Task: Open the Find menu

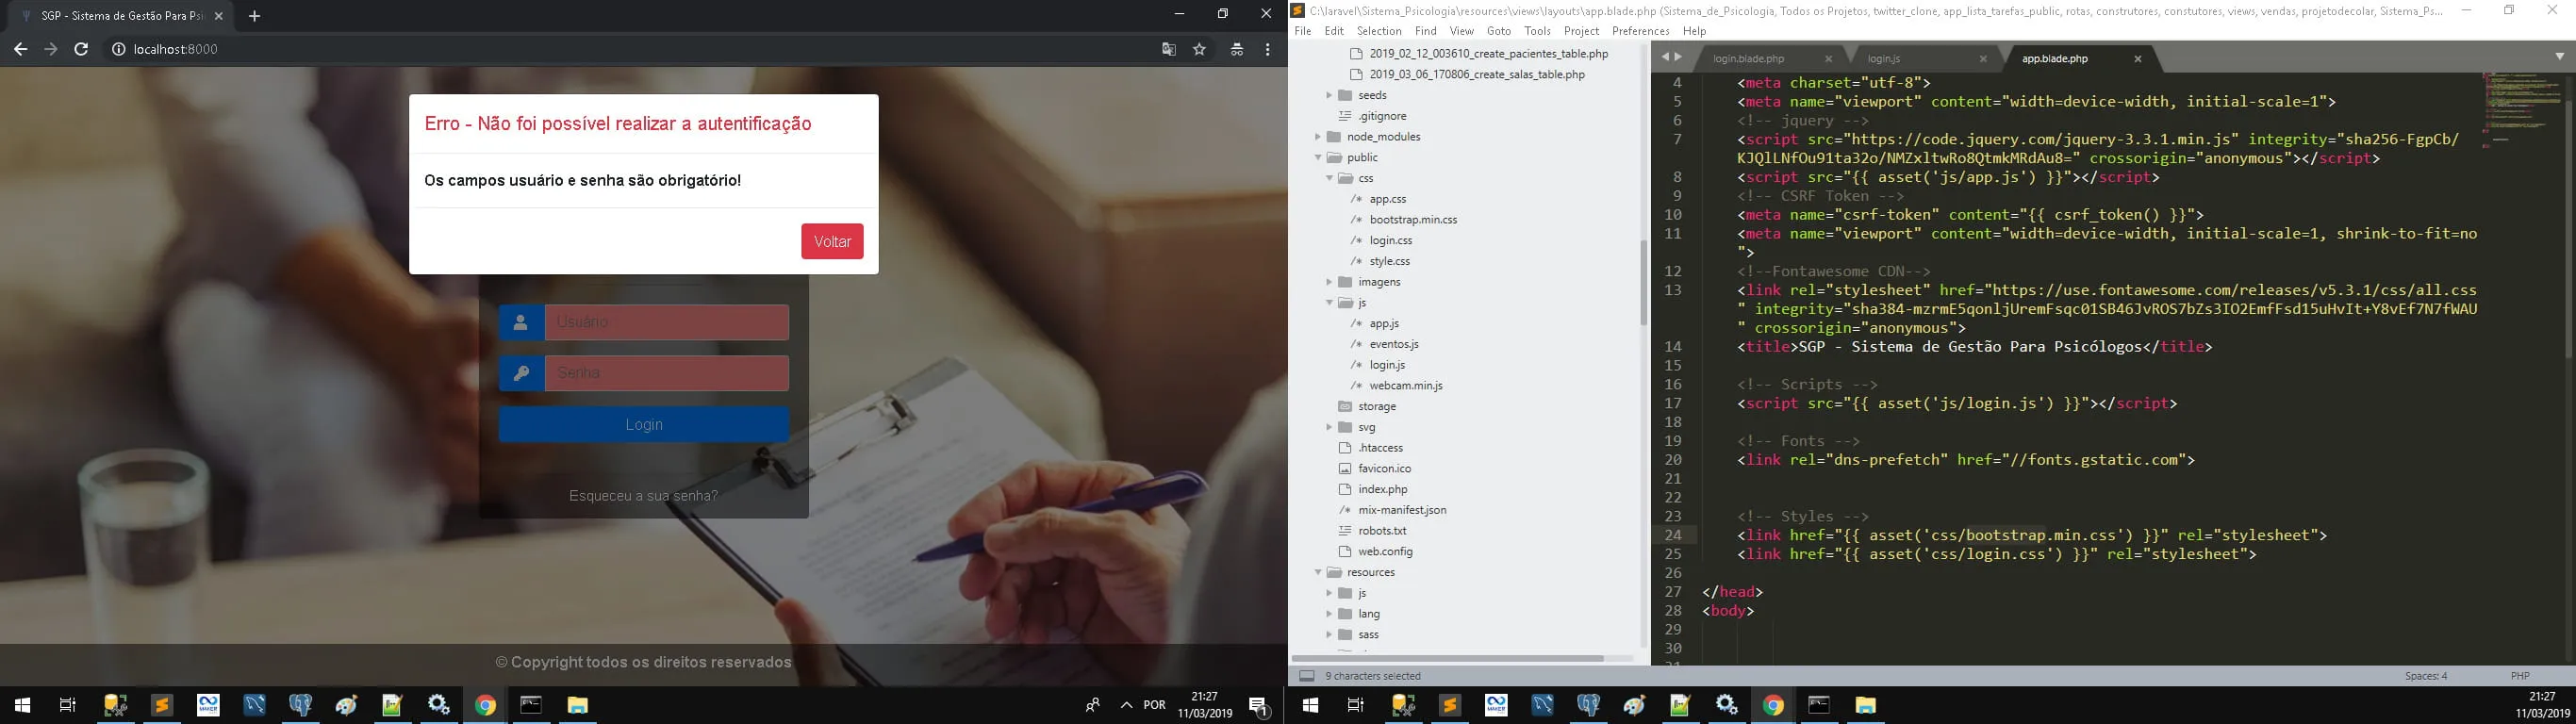Action: tap(1426, 31)
